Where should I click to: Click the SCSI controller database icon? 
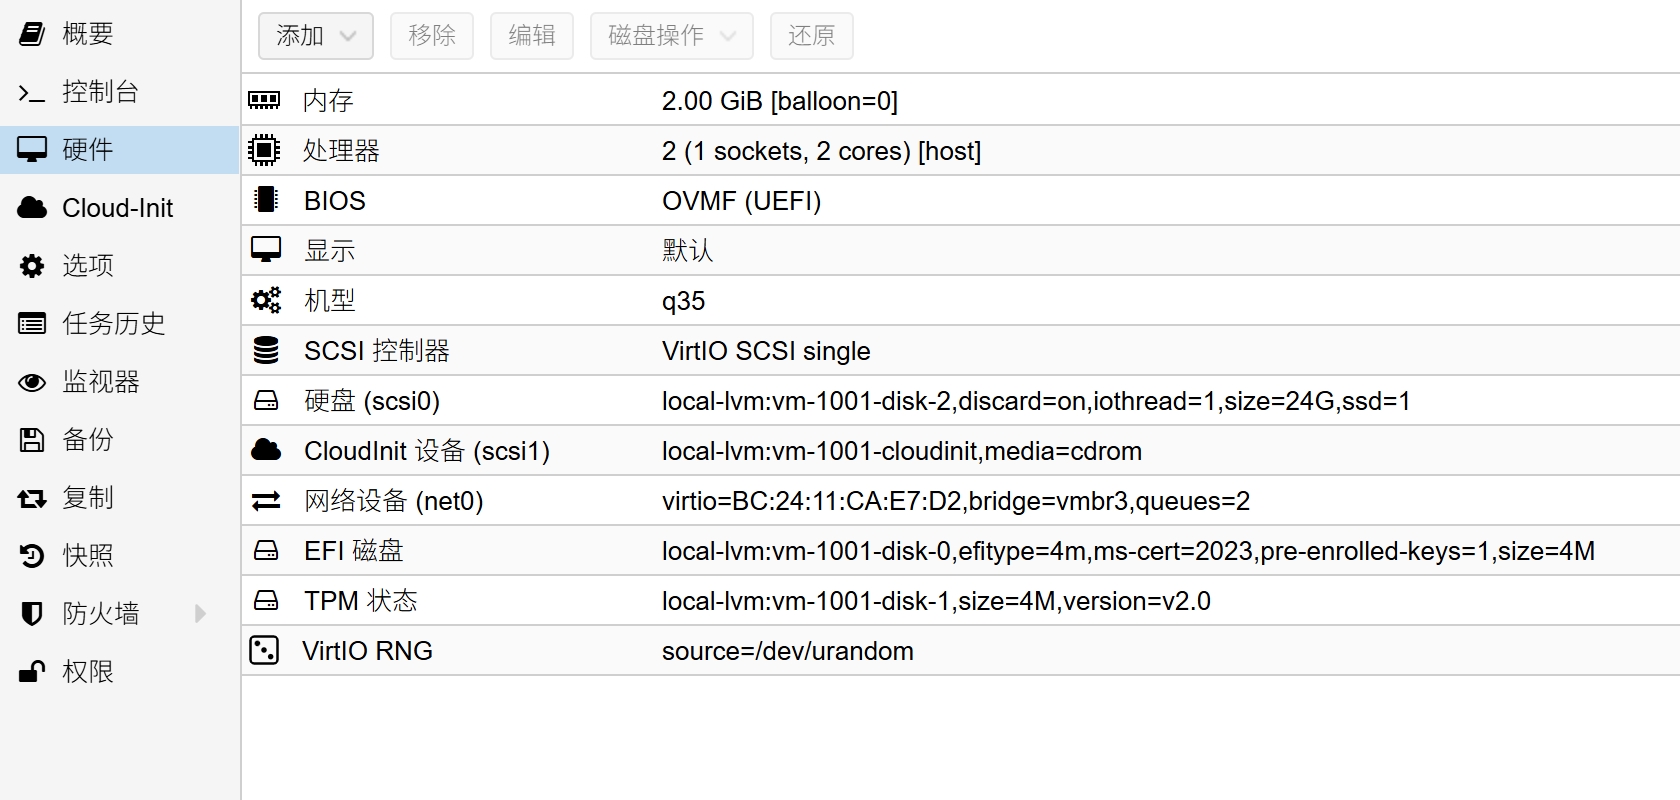click(x=265, y=350)
